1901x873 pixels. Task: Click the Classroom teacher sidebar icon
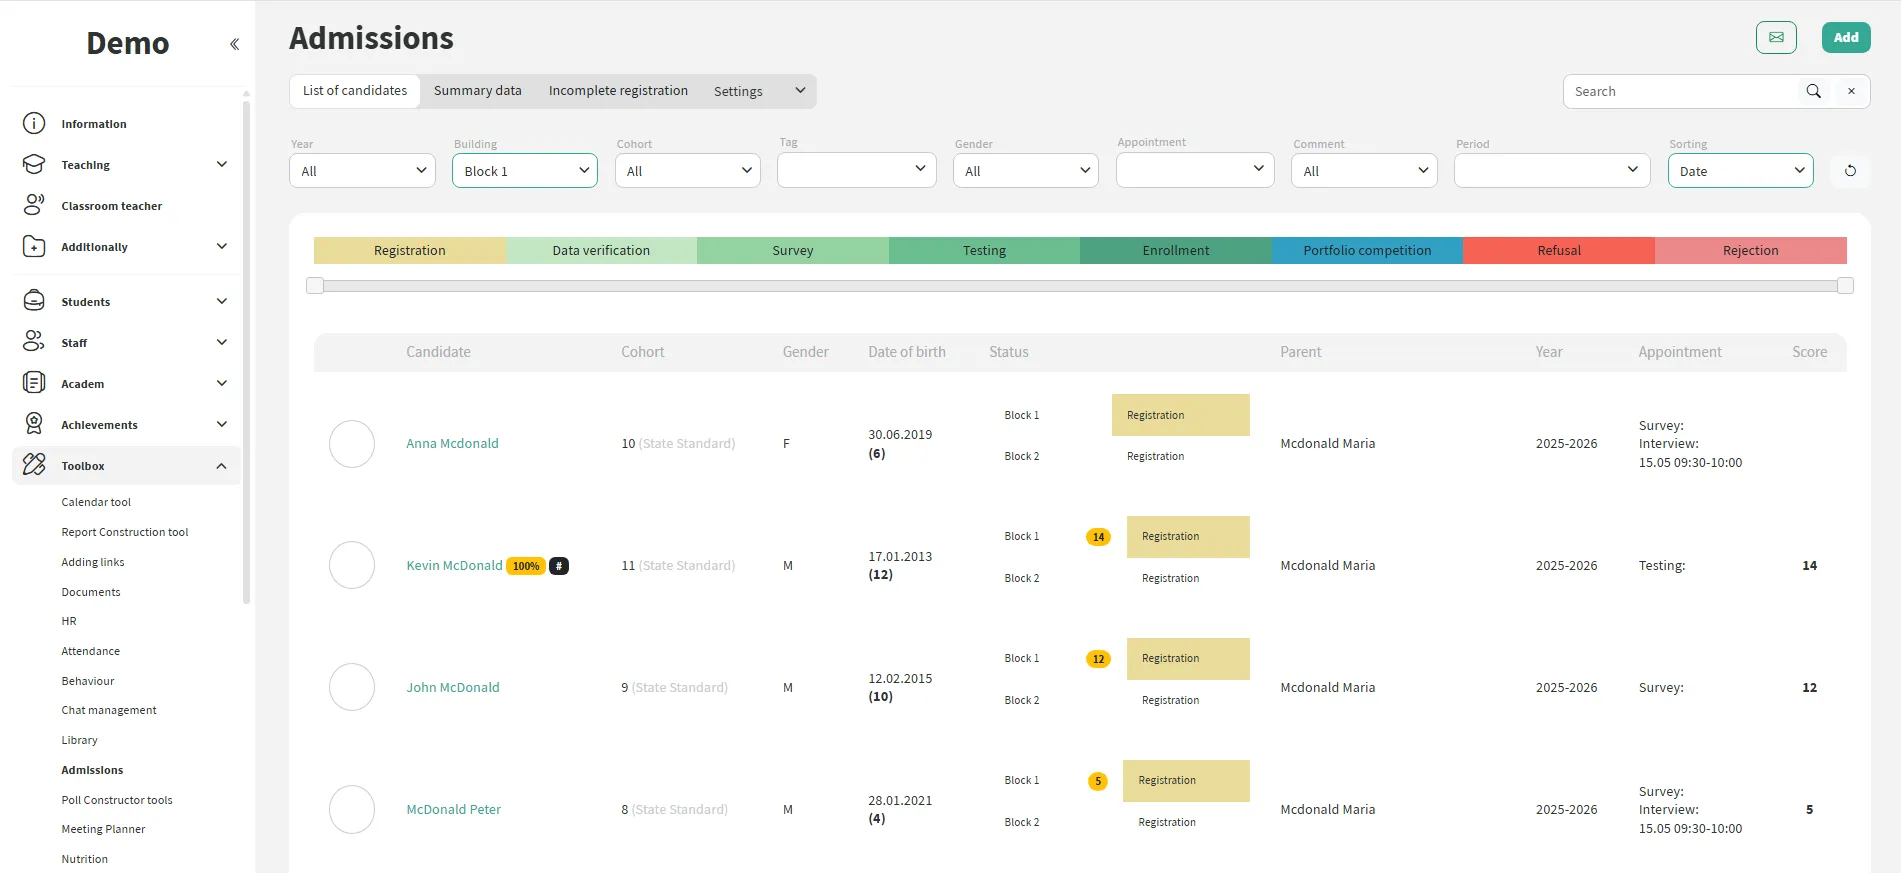pyautogui.click(x=34, y=206)
